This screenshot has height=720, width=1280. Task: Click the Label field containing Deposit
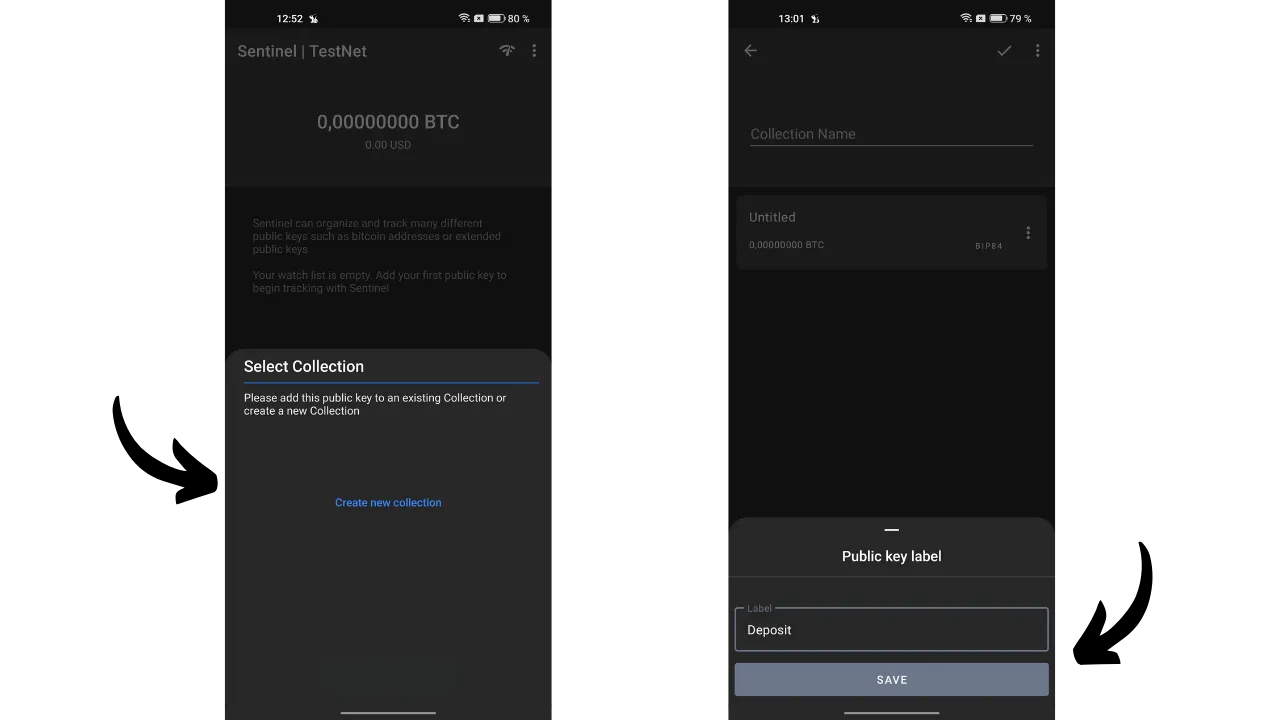point(891,630)
